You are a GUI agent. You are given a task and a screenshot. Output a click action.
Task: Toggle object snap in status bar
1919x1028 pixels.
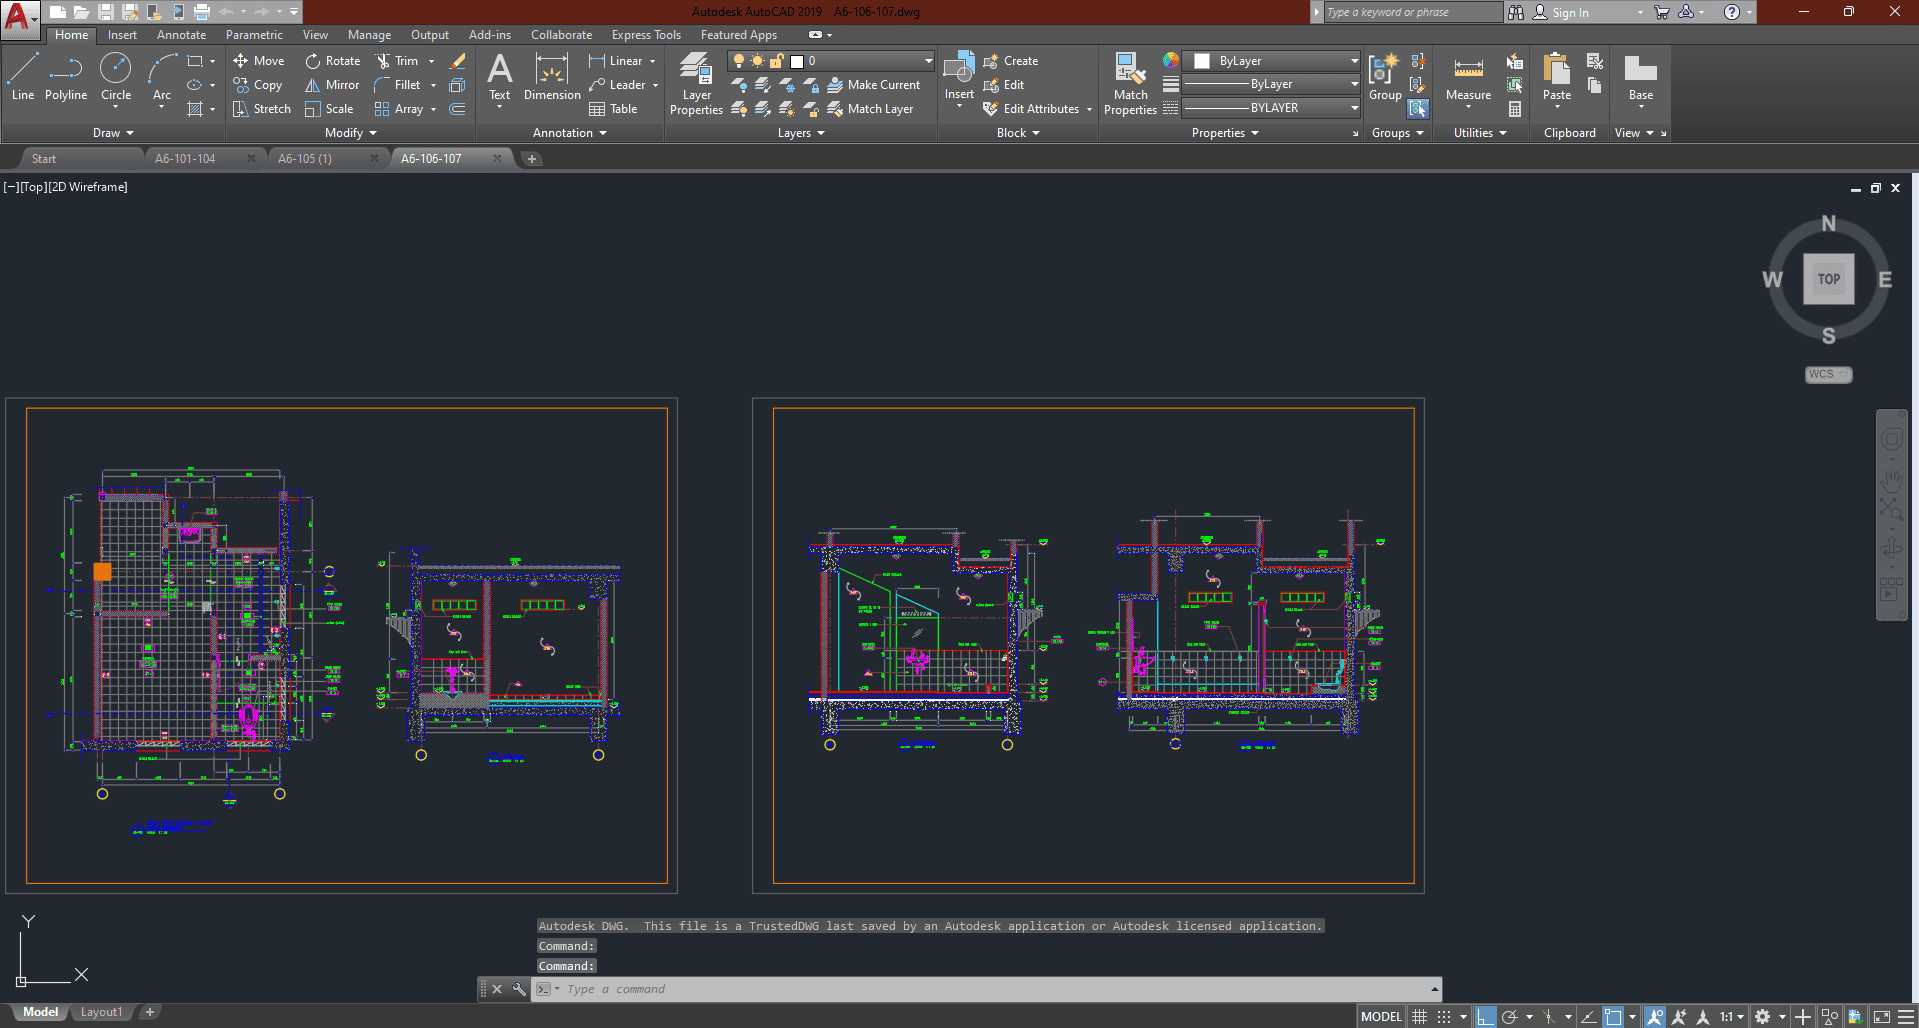1612,1017
